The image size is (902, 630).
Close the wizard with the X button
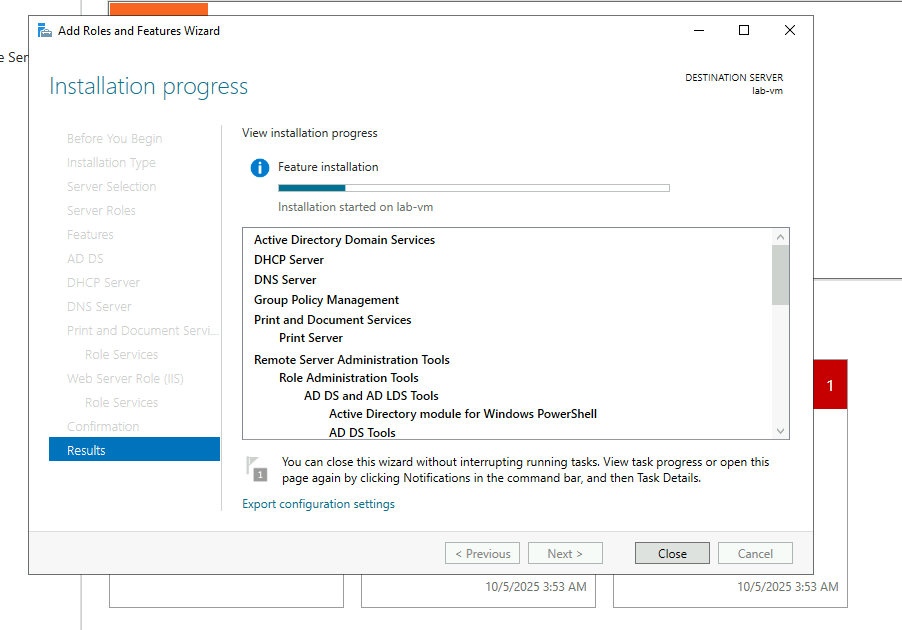pos(790,30)
